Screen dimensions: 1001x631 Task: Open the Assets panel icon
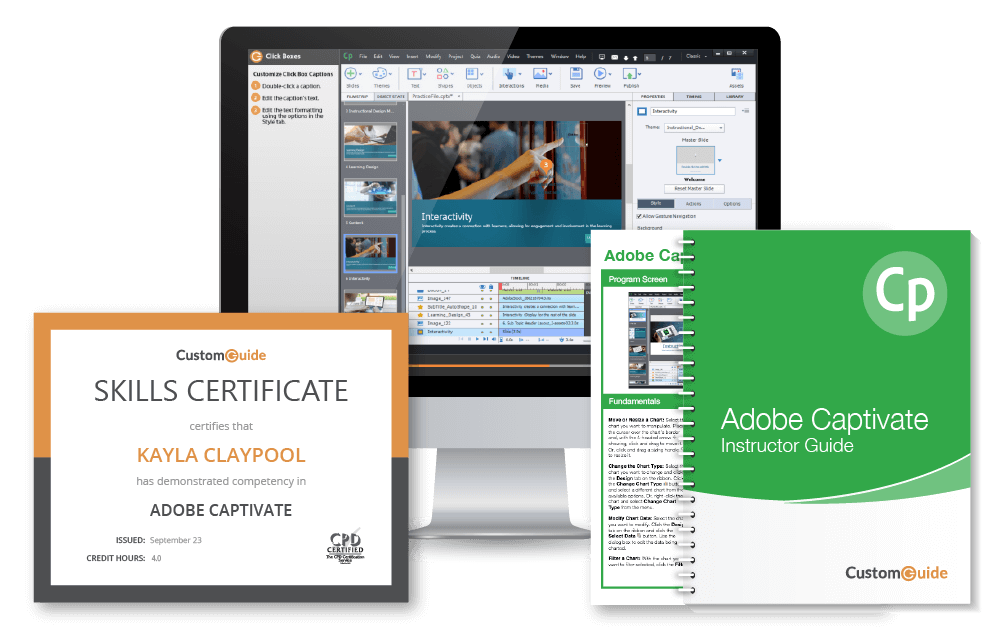click(736, 74)
